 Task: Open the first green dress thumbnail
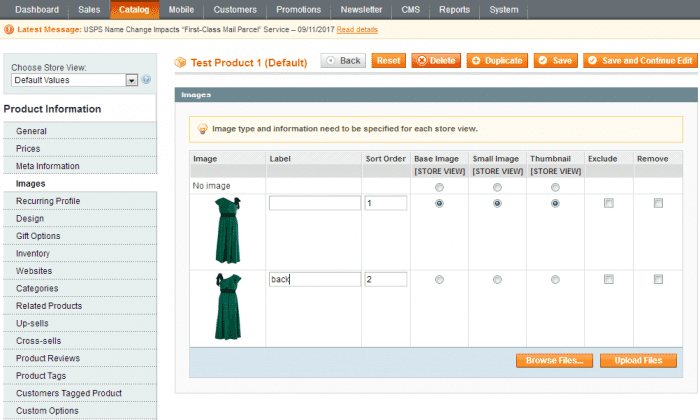click(228, 230)
